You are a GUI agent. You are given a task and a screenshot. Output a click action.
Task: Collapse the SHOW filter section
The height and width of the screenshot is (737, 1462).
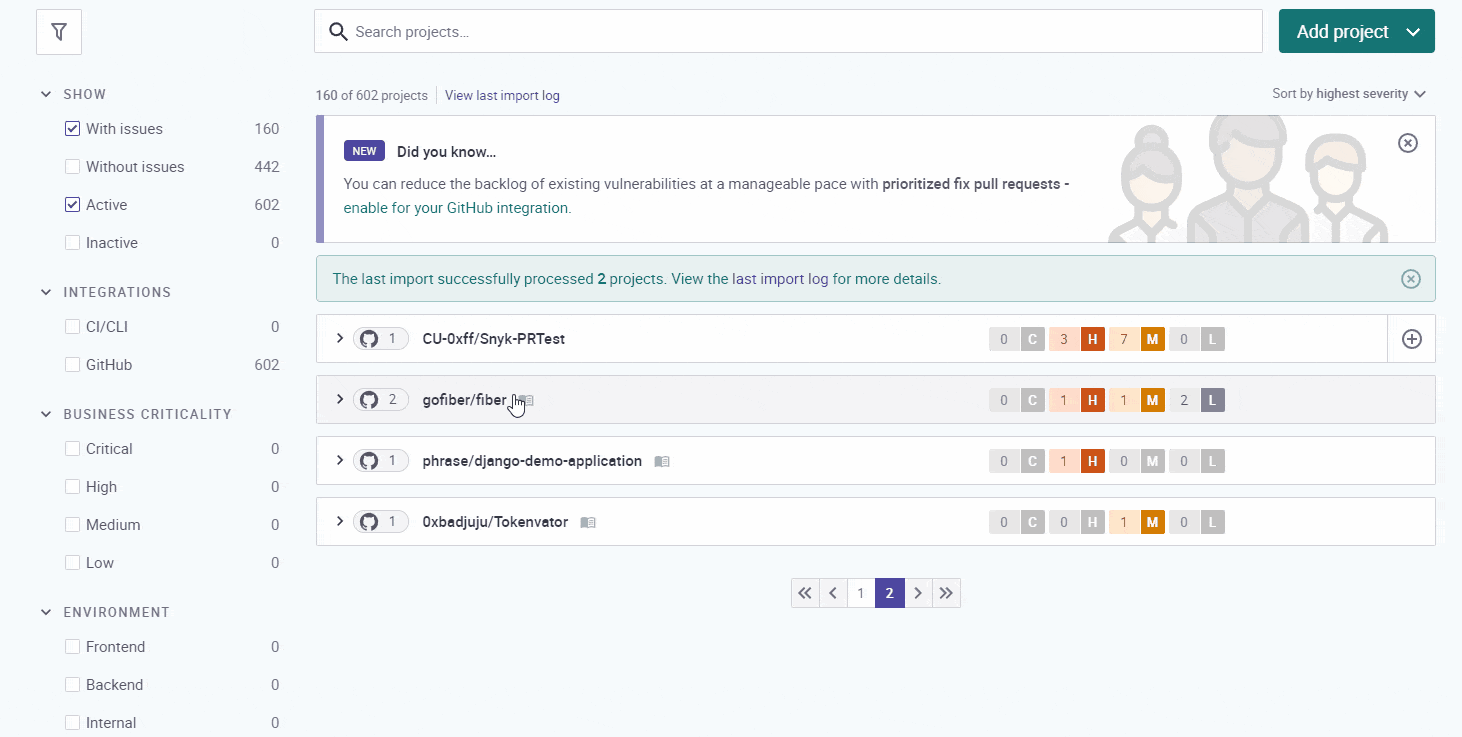click(x=46, y=94)
